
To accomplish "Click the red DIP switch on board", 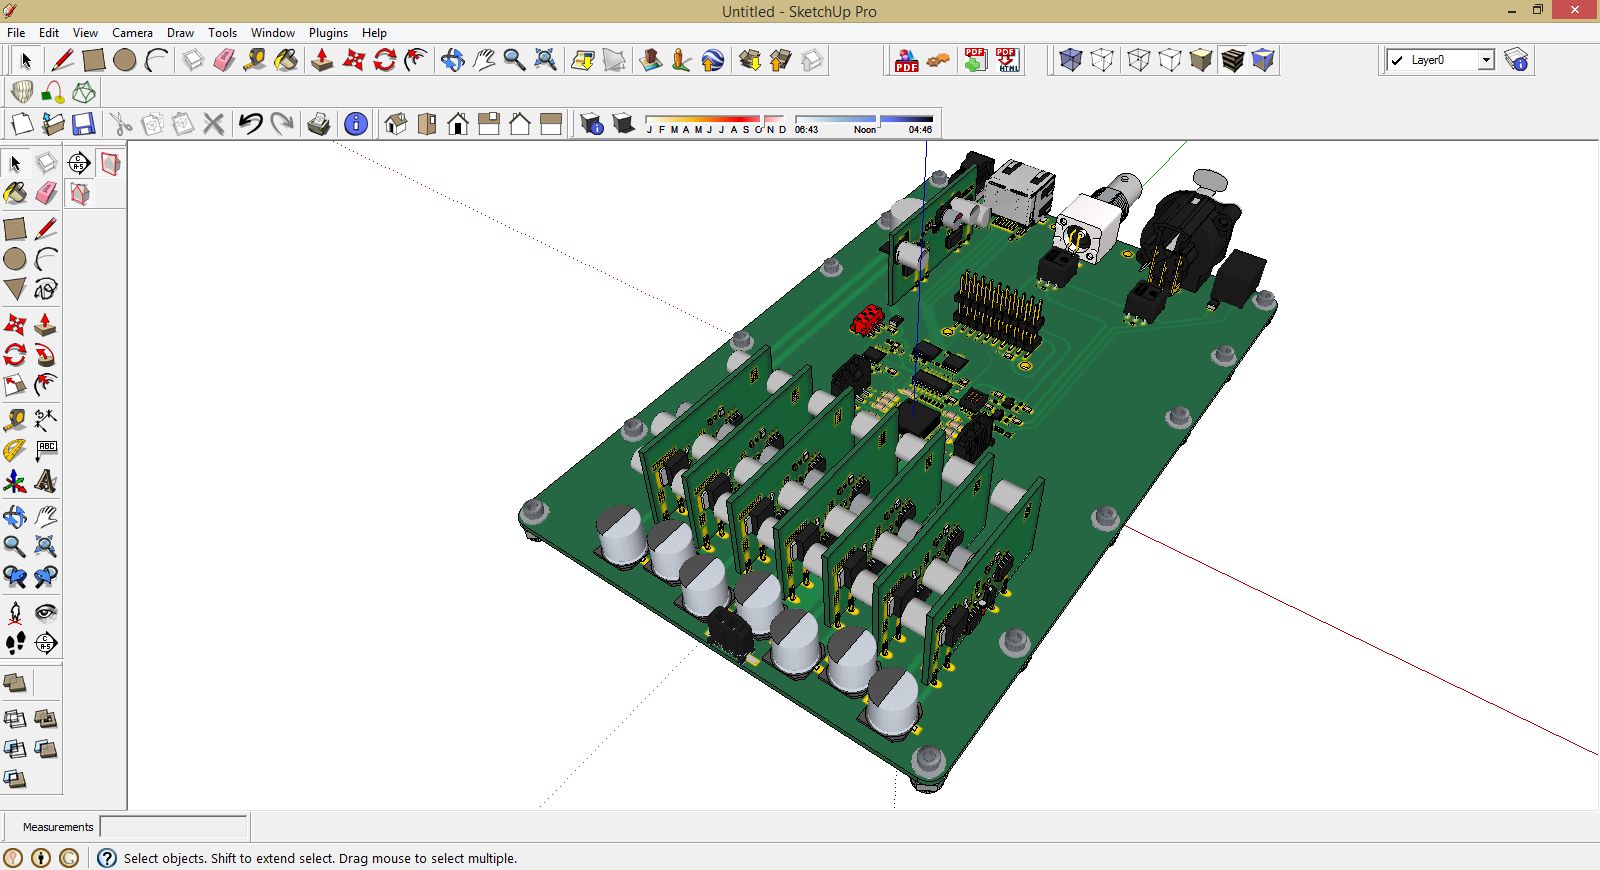I will 867,320.
